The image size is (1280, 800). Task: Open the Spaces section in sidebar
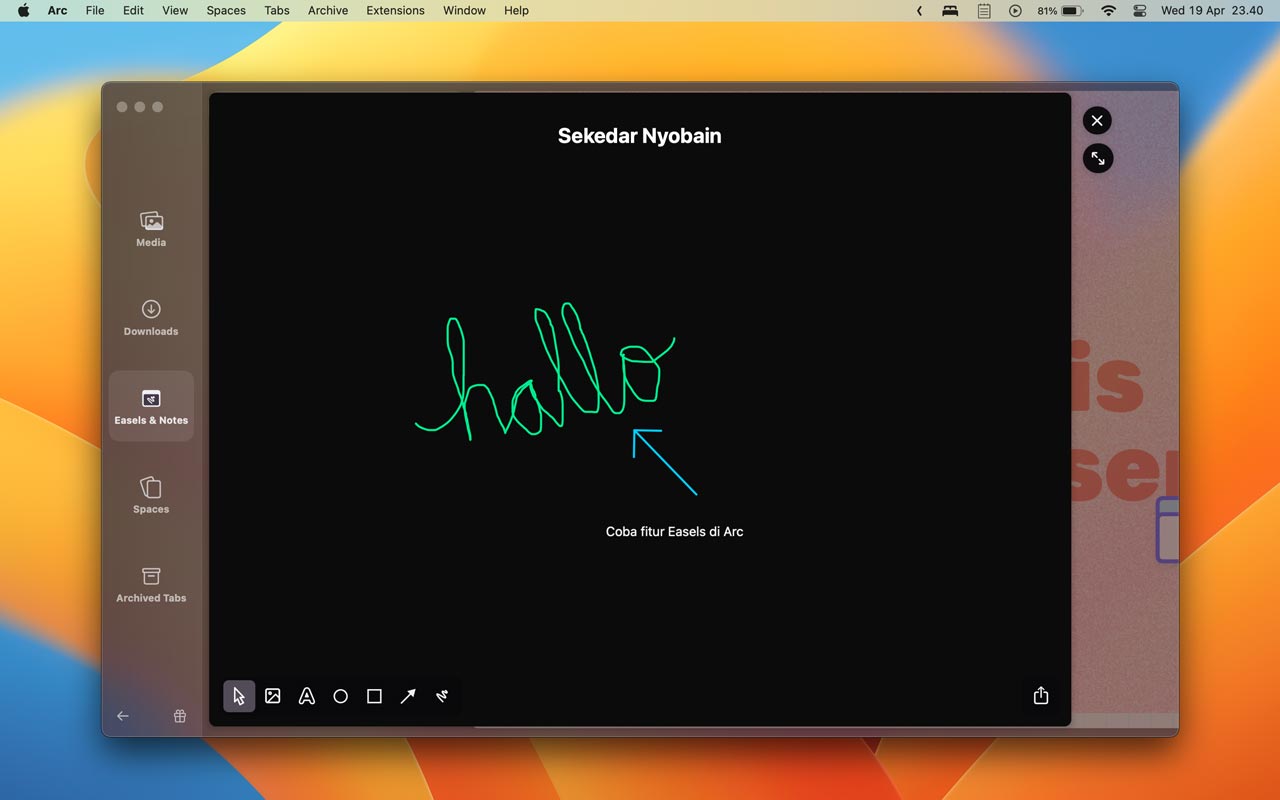click(x=151, y=496)
